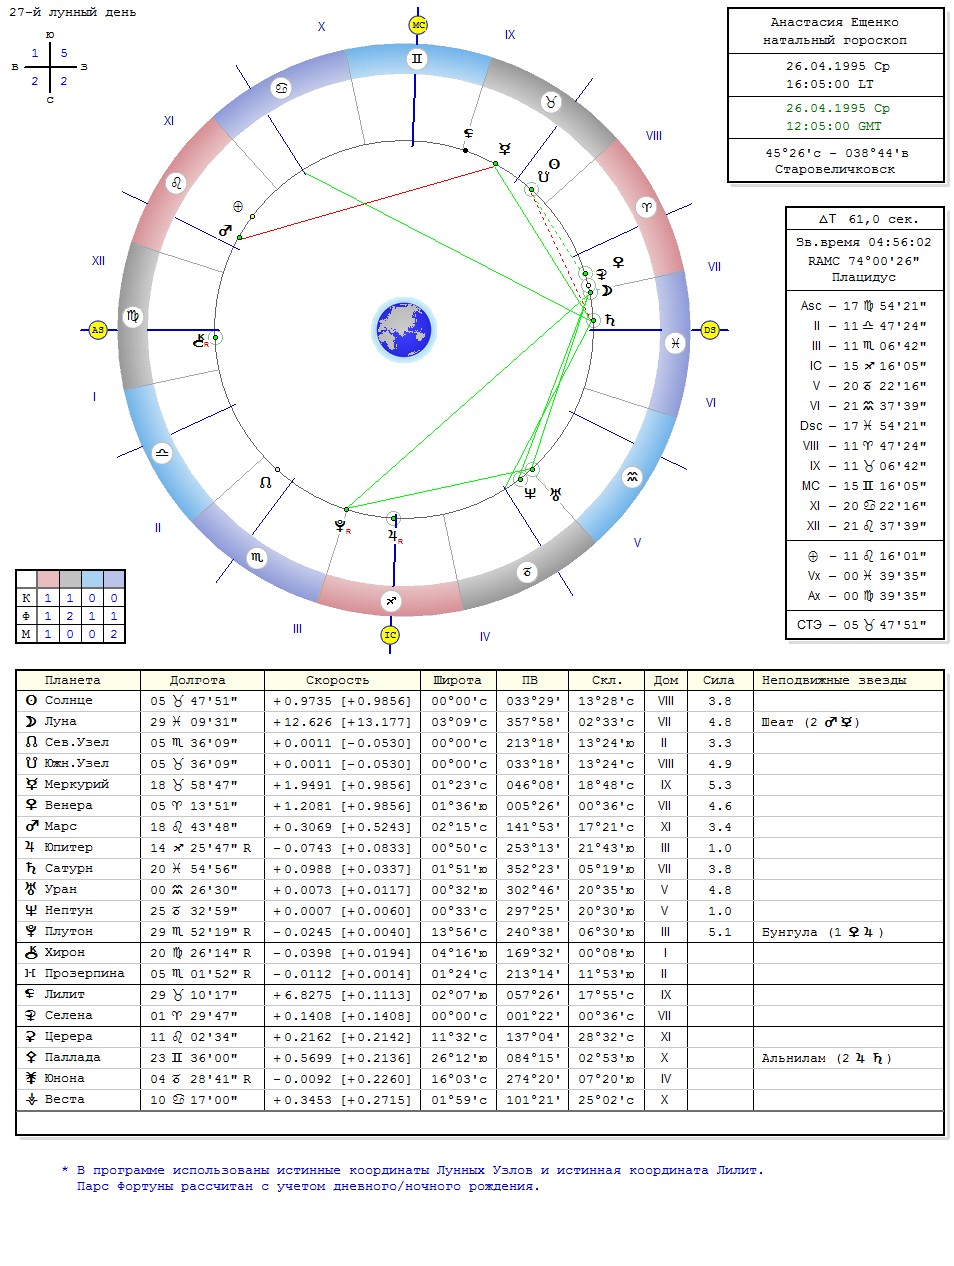The image size is (954, 1266).
Task: Click the local time 16:05:00 LT
Action: [x=831, y=85]
